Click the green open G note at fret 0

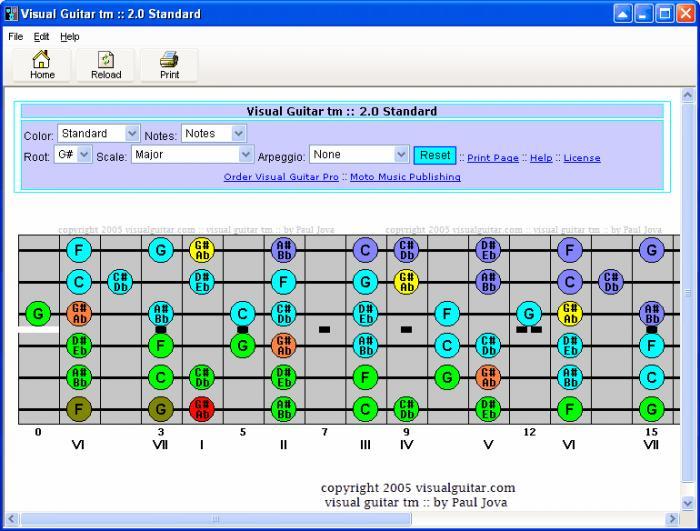click(38, 314)
